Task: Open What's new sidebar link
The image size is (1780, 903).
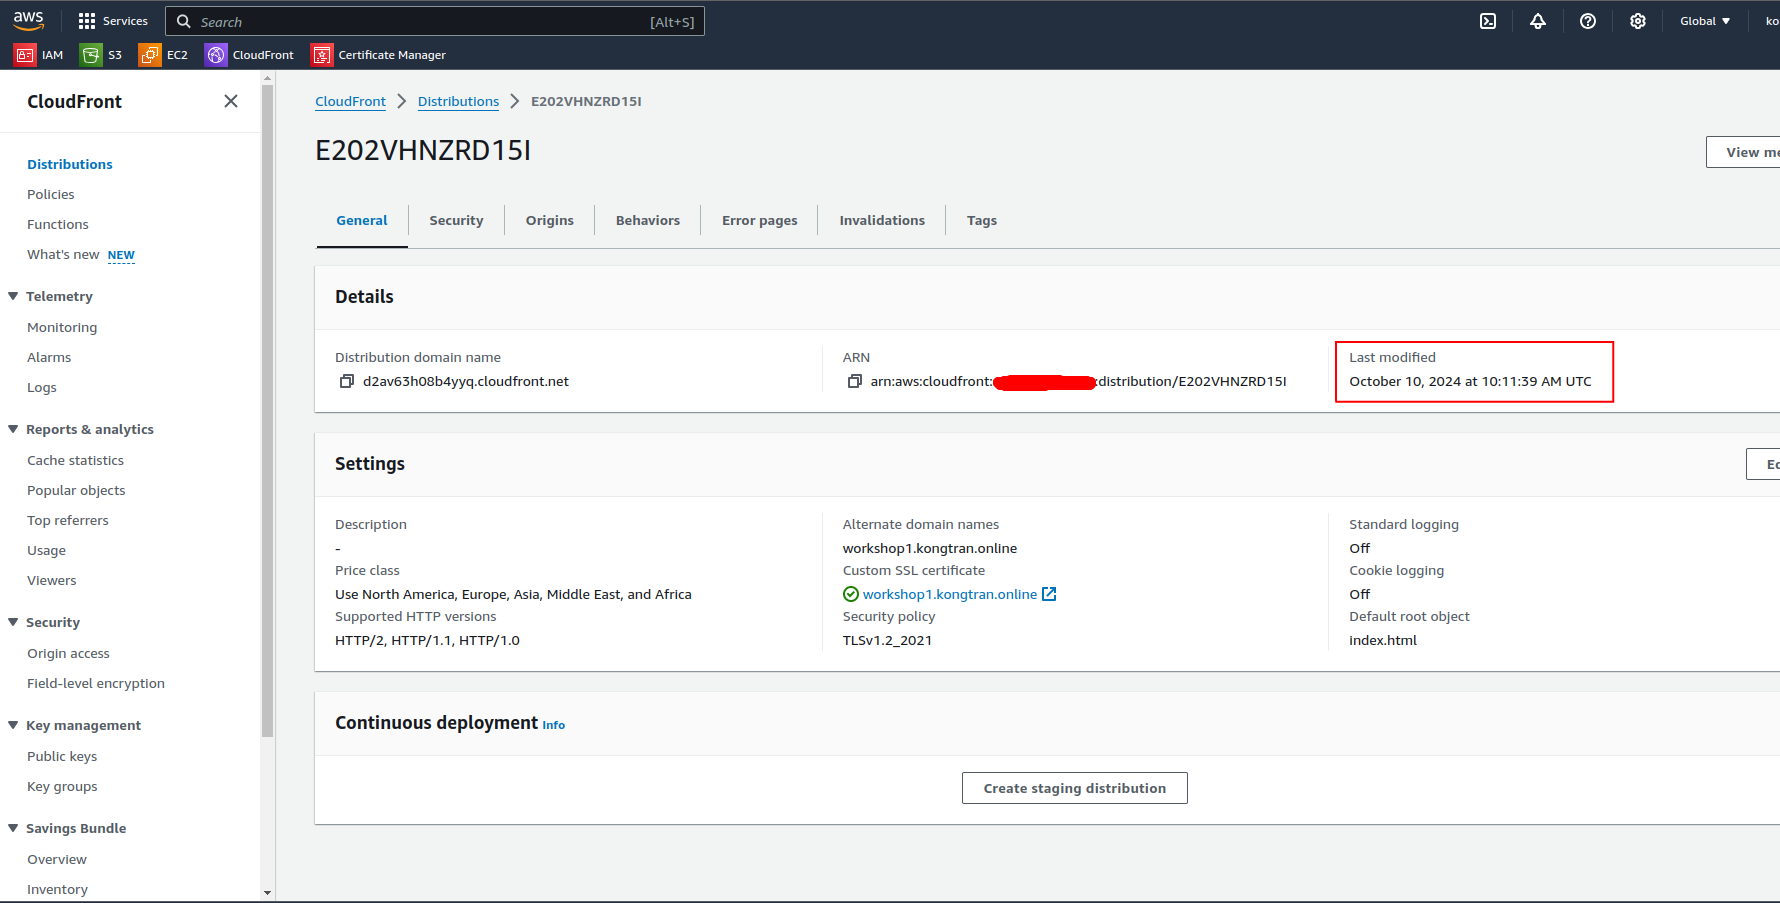Action: click(63, 254)
